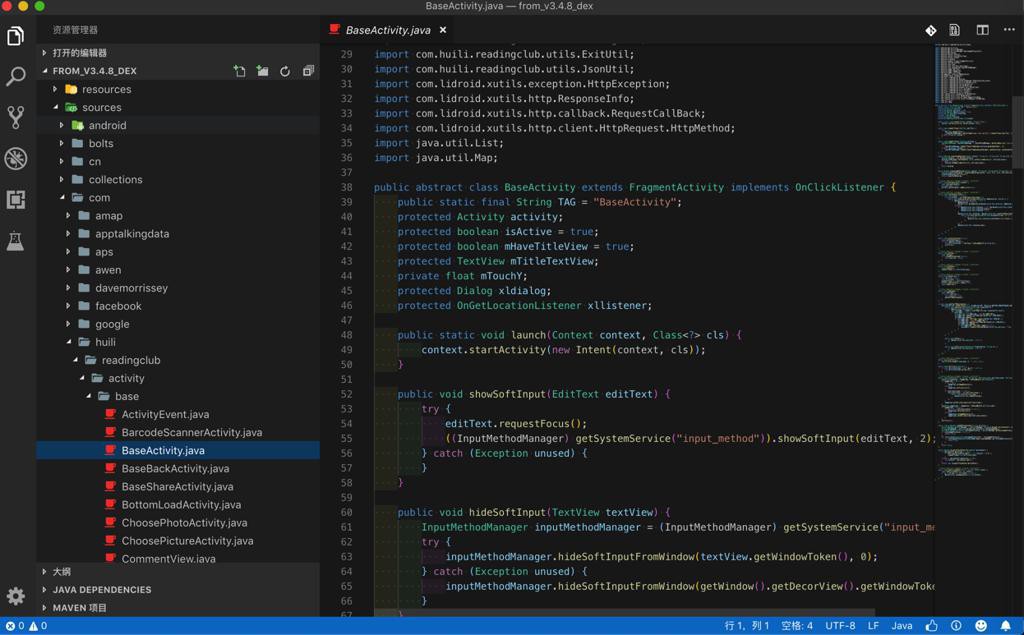Click the diamond source control icon in editor toolbar
This screenshot has width=1024, height=635.
931,30
